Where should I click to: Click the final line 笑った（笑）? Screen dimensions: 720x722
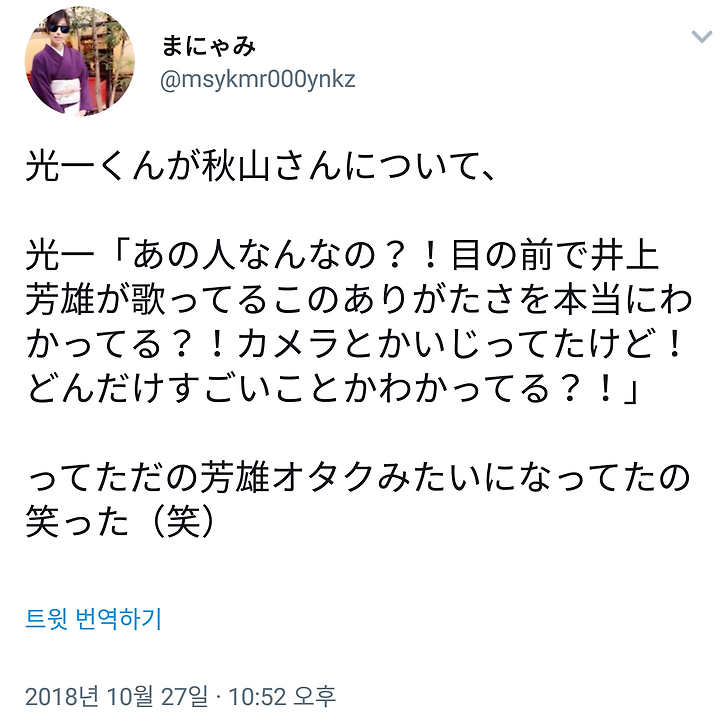[x=121, y=523]
